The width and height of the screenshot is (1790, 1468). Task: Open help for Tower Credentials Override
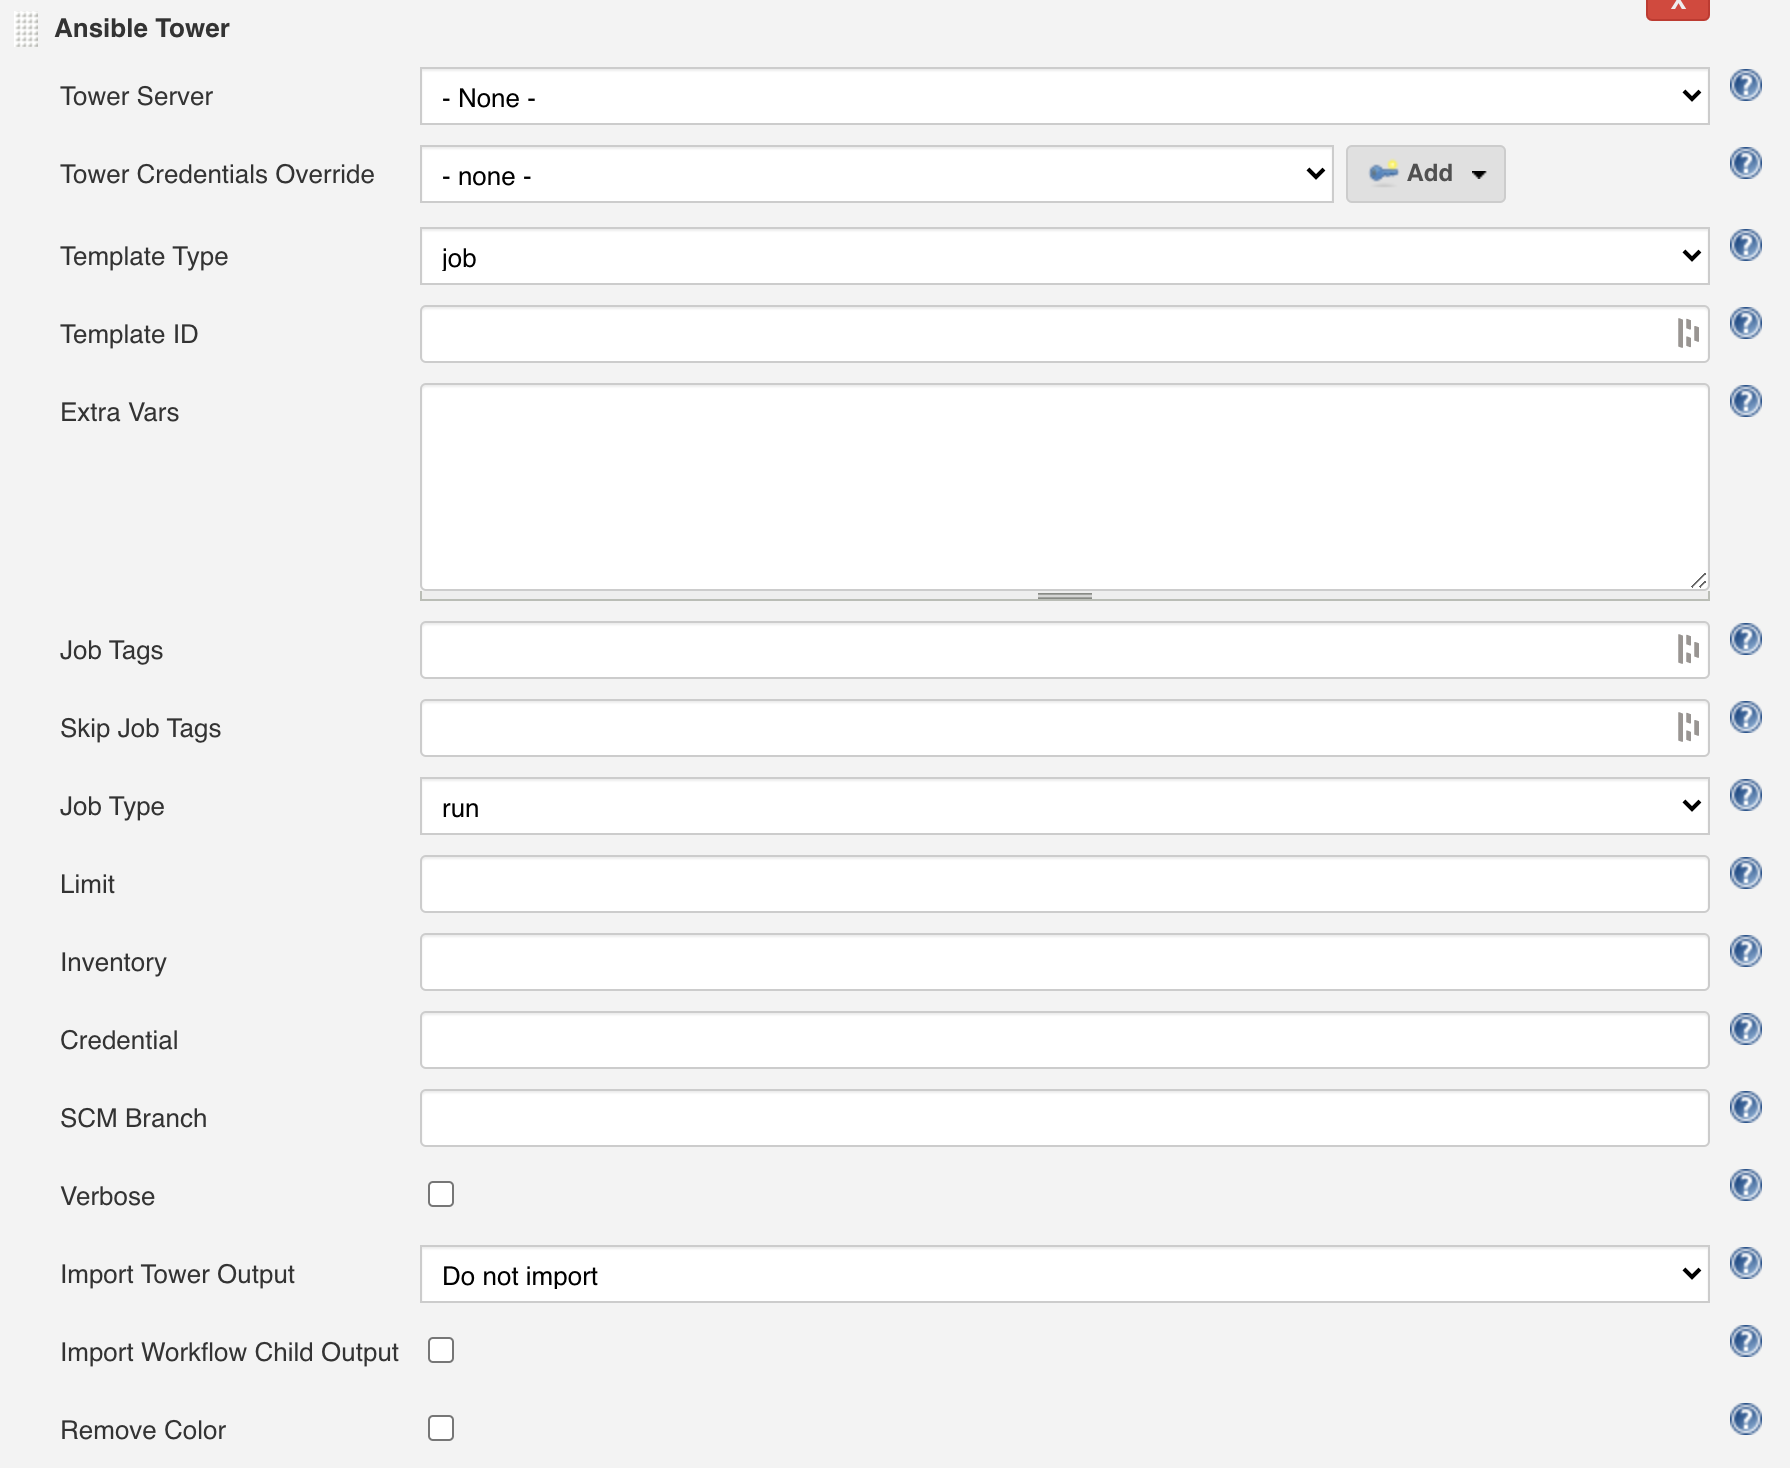coord(1746,163)
